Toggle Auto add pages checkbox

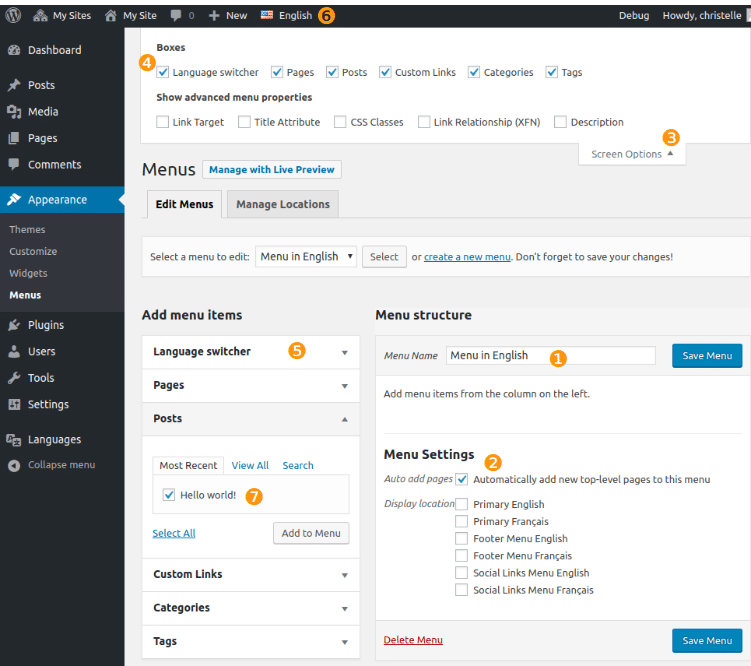coord(462,479)
